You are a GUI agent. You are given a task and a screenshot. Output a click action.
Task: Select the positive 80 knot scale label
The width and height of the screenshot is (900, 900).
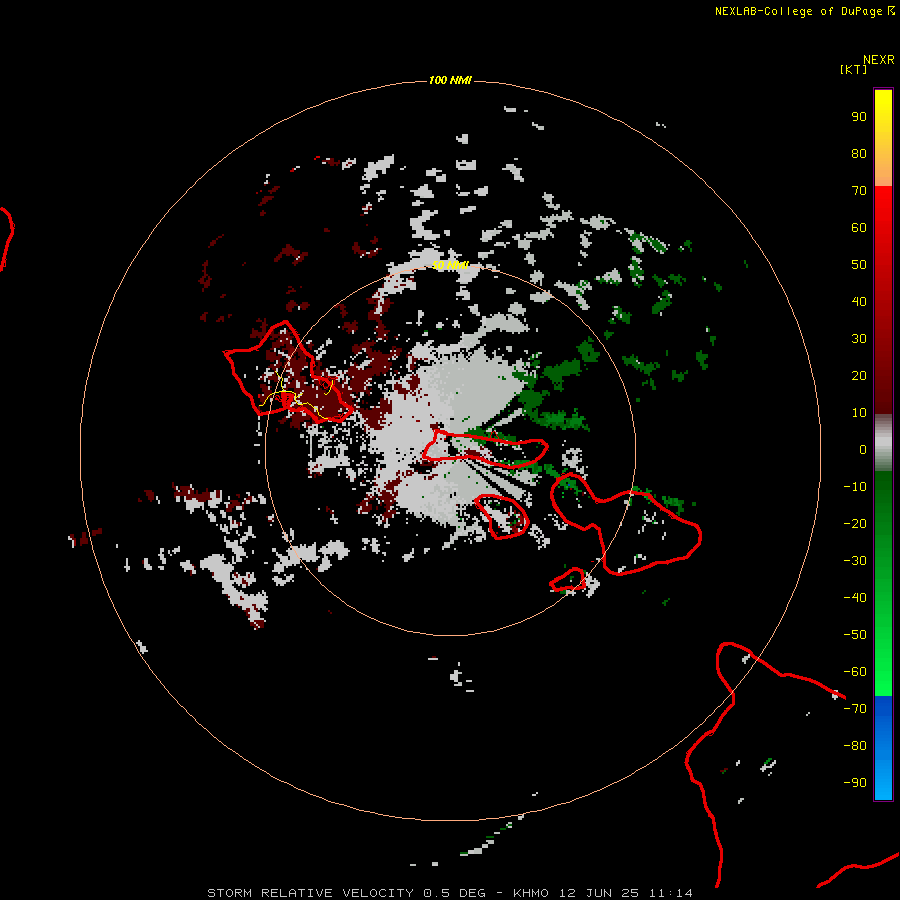[x=859, y=153]
